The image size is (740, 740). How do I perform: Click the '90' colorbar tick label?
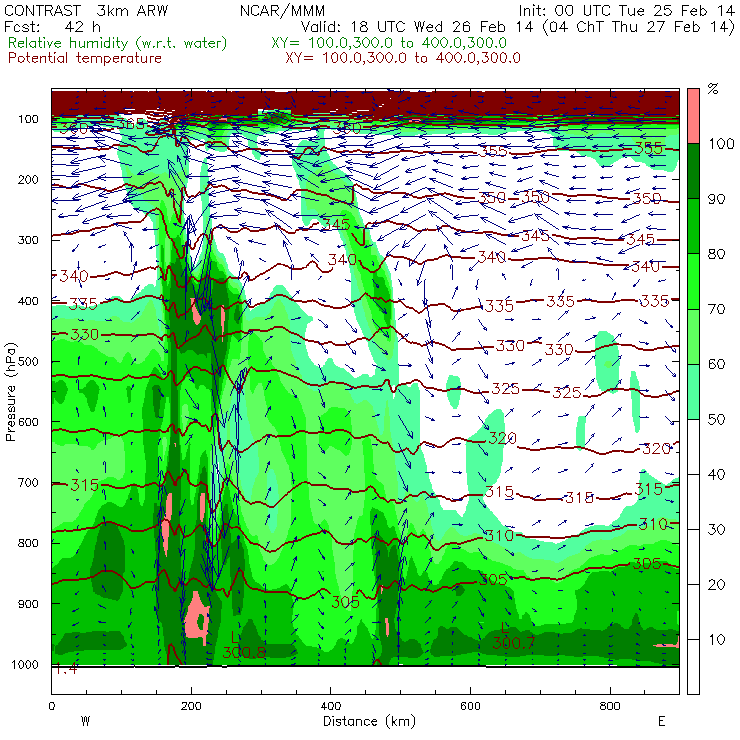click(717, 199)
